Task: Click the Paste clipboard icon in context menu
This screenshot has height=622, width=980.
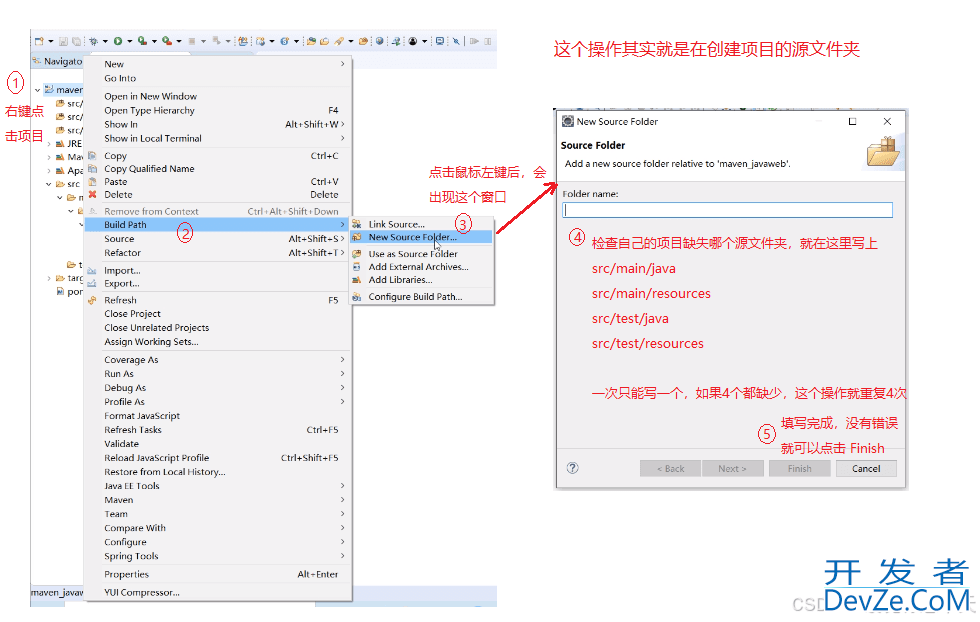Action: [92, 181]
